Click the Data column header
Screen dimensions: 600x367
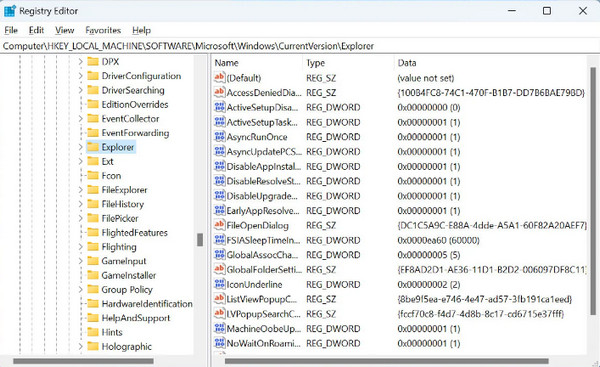490,63
